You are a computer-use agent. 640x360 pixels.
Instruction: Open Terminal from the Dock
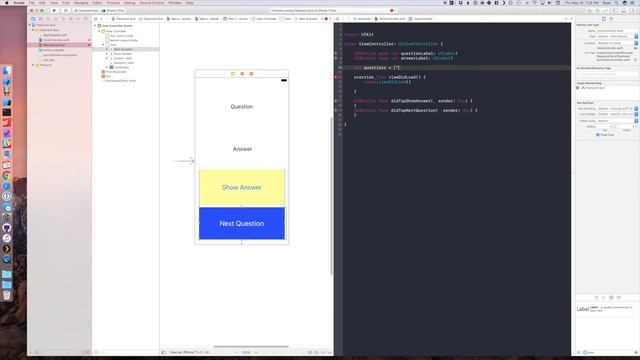pyautogui.click(x=7, y=112)
